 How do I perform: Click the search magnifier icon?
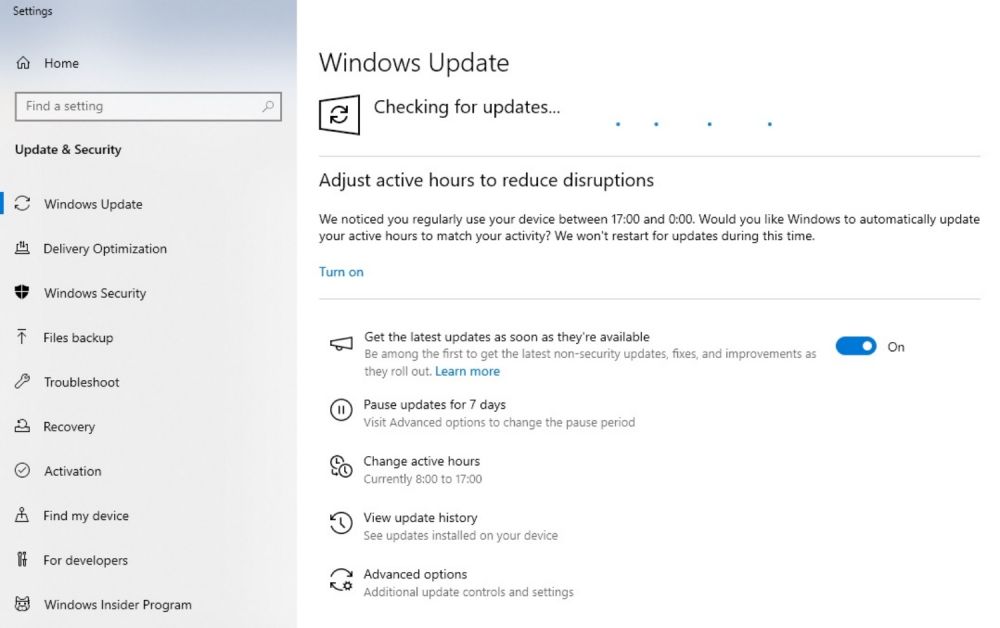point(268,106)
